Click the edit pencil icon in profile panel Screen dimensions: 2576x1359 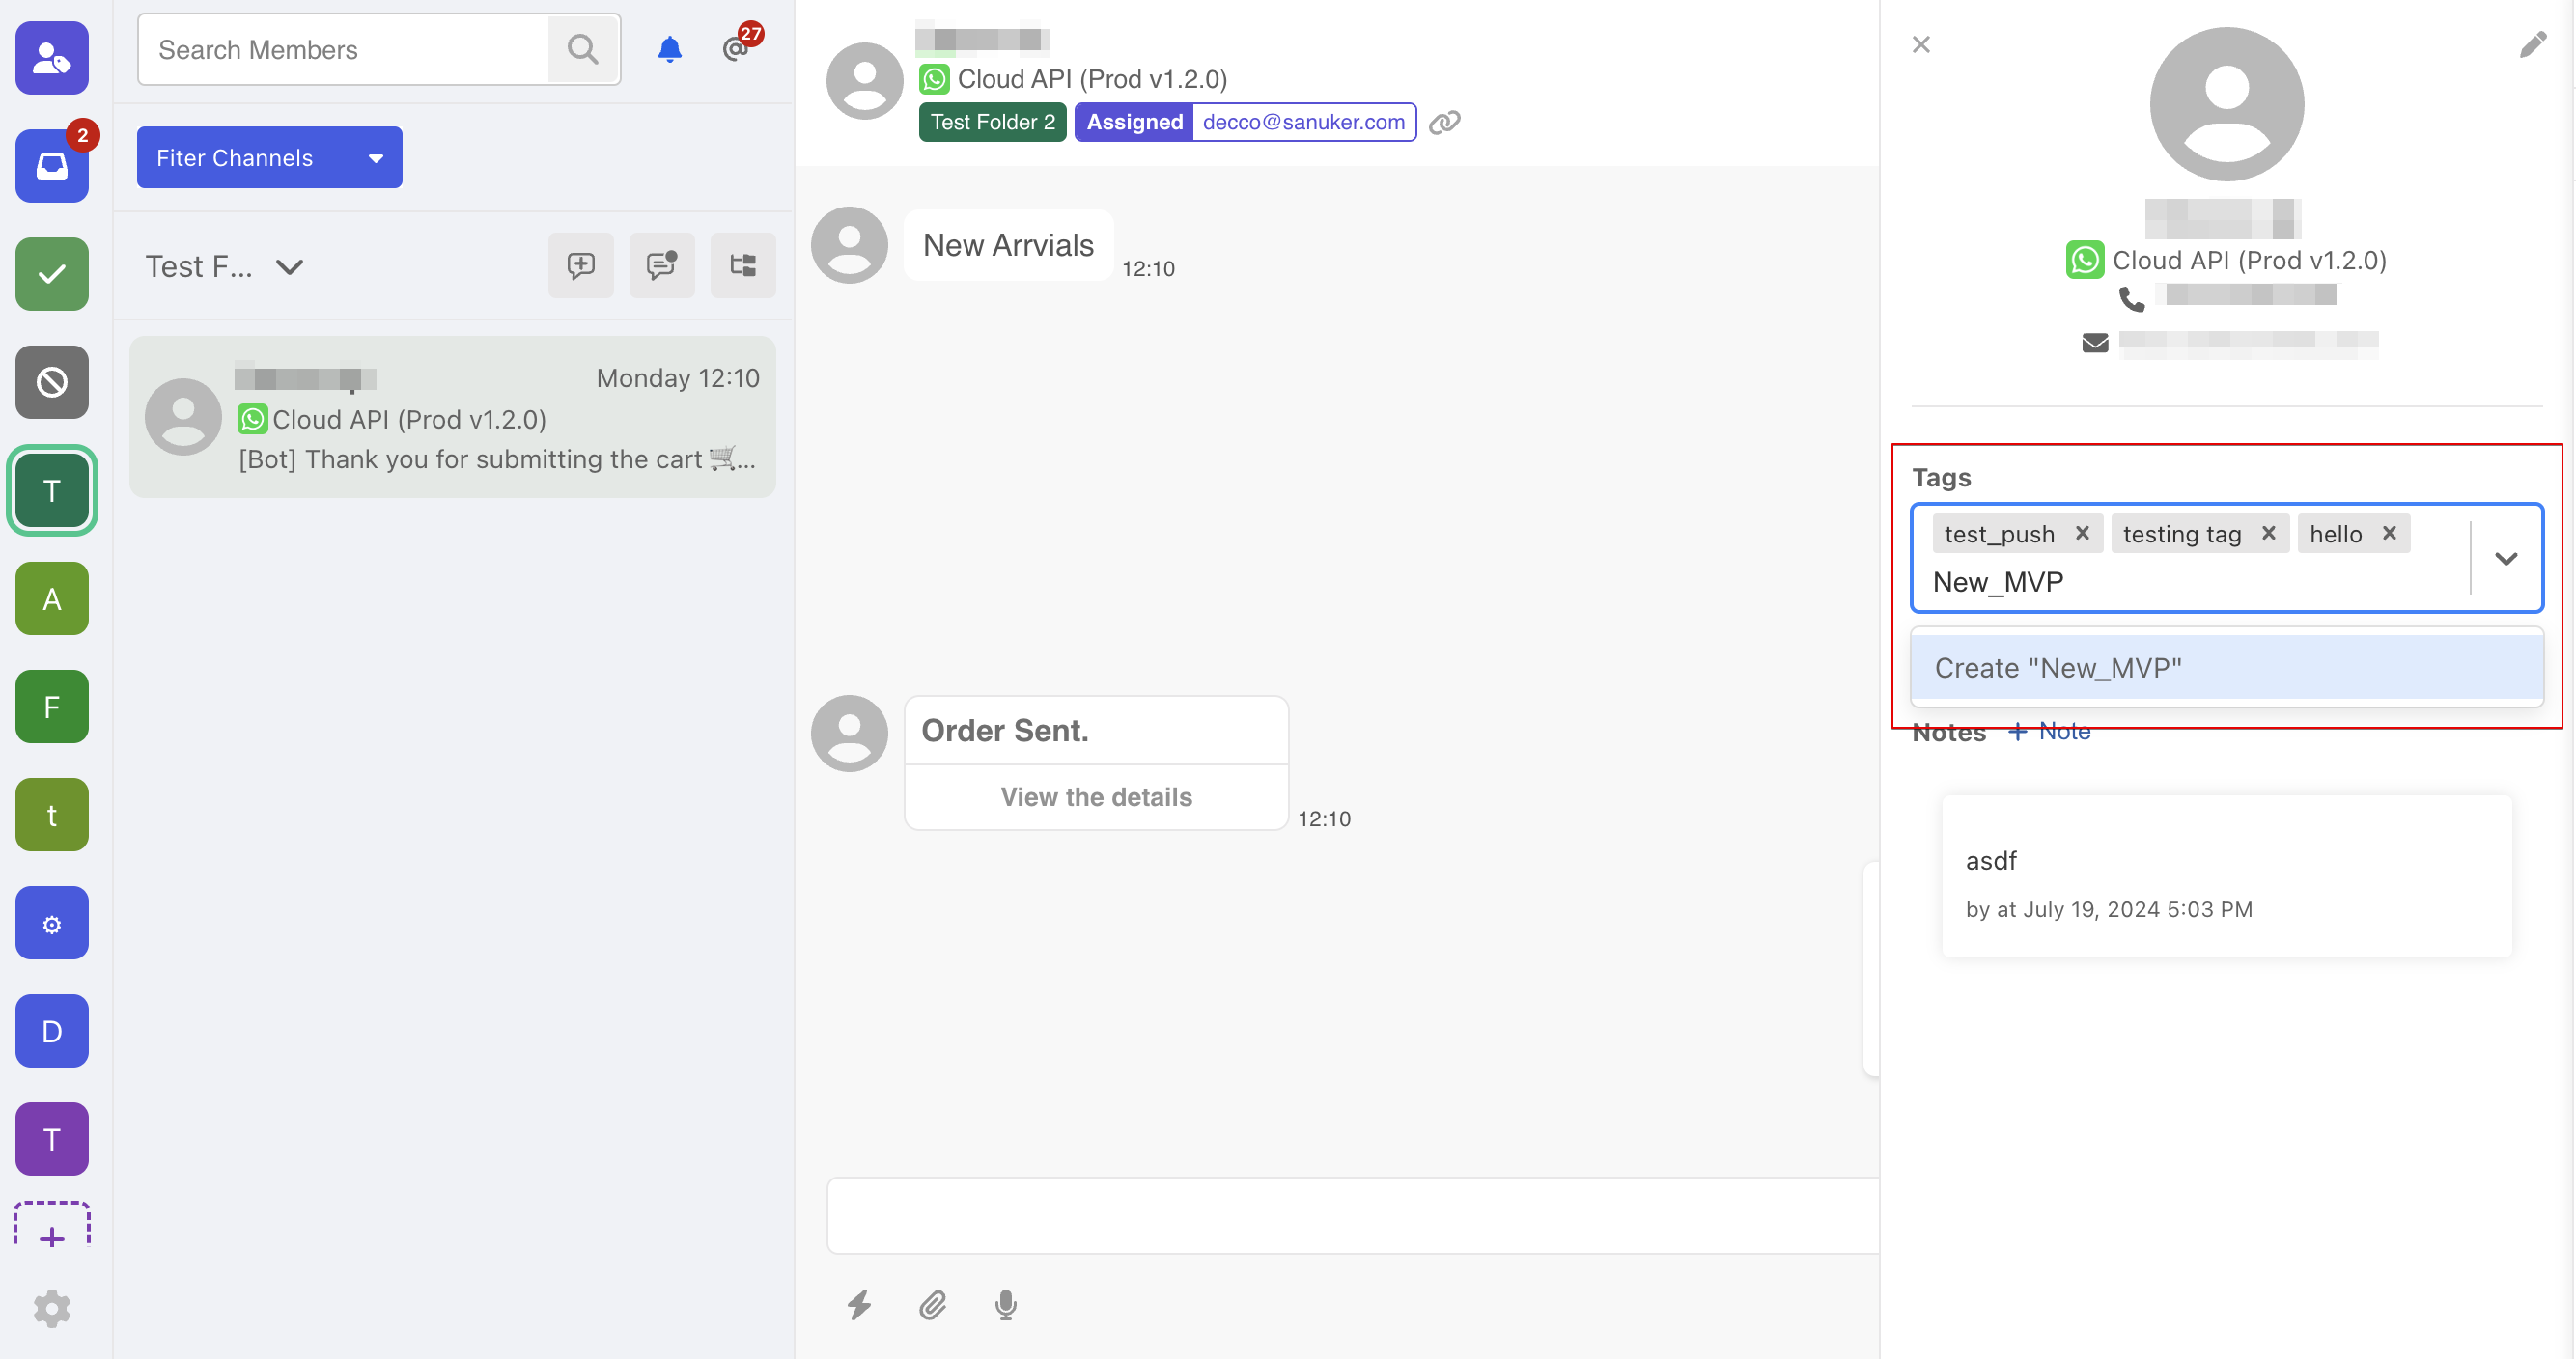2532,45
